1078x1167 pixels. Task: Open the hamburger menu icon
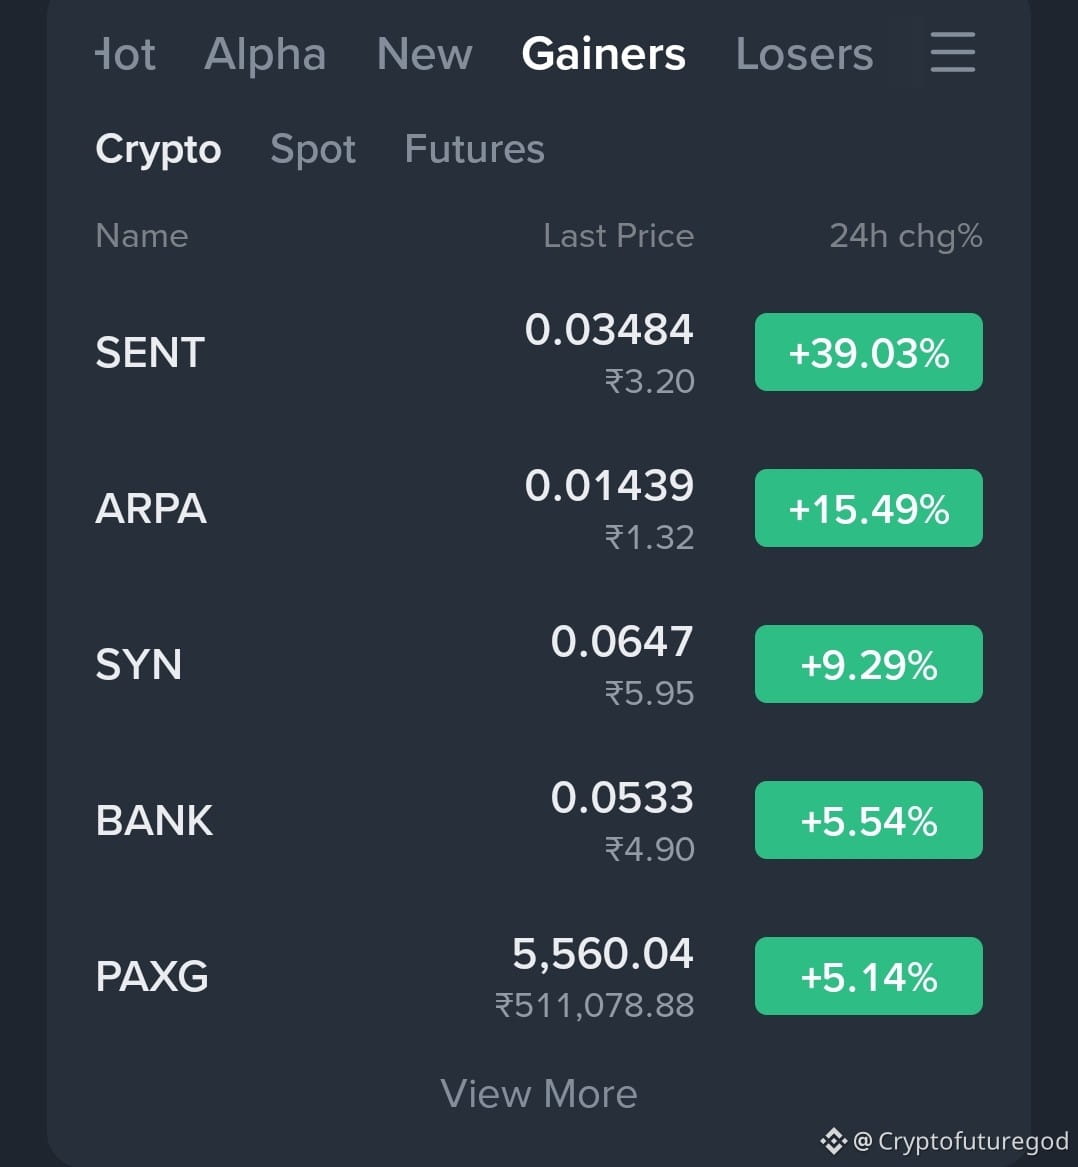[952, 52]
